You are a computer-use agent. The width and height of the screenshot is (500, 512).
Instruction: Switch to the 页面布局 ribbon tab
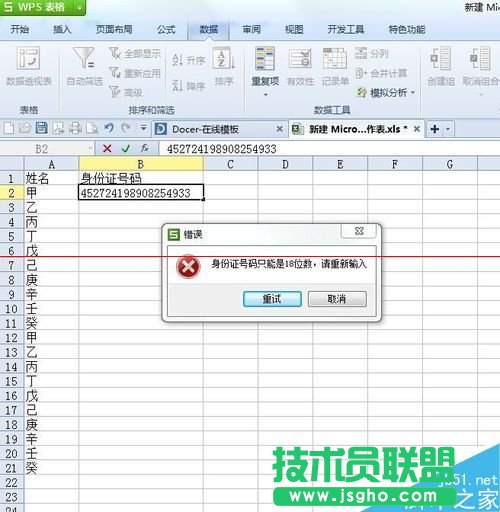114,30
